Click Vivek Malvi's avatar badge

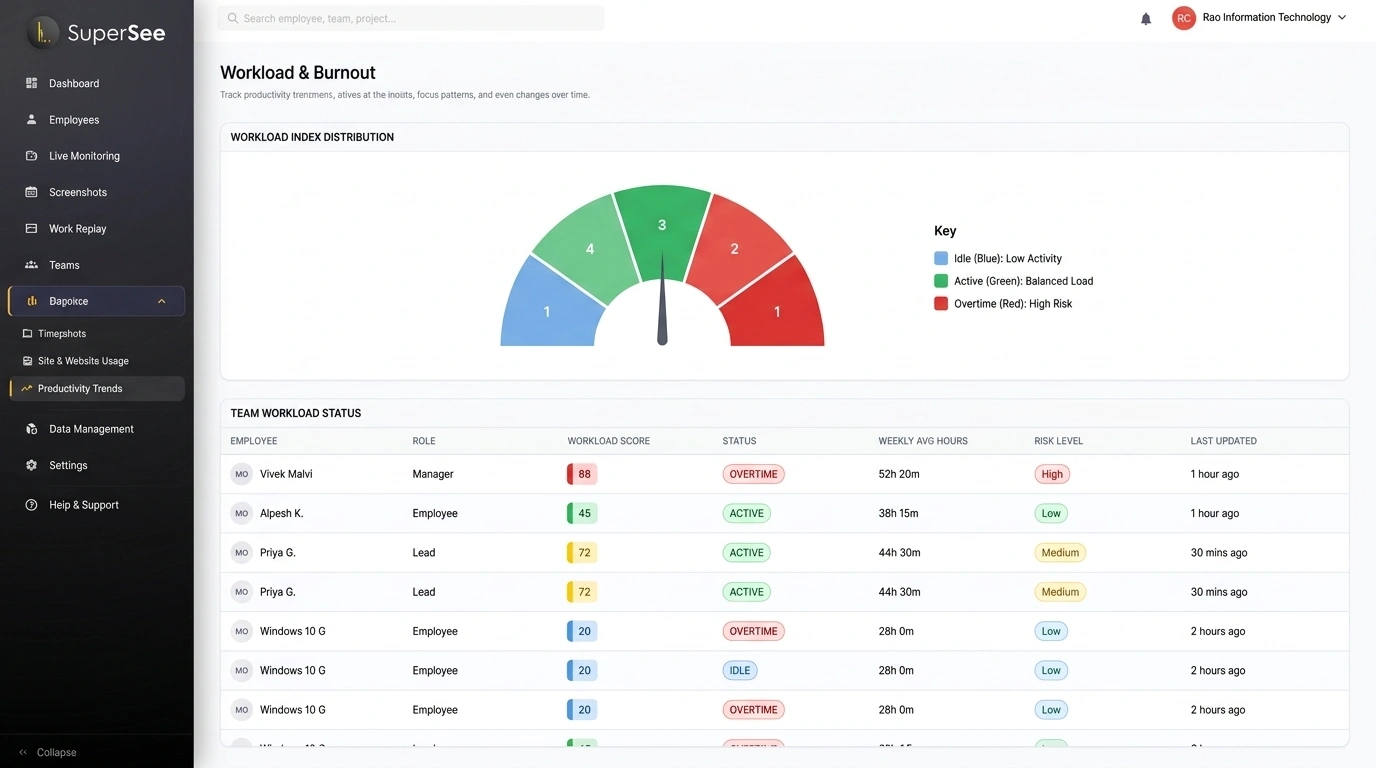pyautogui.click(x=241, y=474)
